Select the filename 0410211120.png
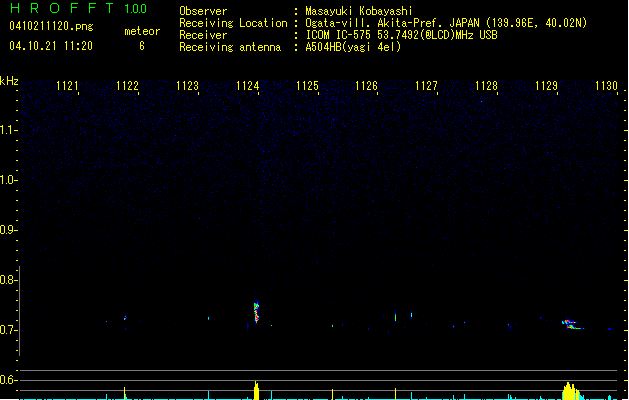The height and width of the screenshot is (400, 629). coord(51,26)
